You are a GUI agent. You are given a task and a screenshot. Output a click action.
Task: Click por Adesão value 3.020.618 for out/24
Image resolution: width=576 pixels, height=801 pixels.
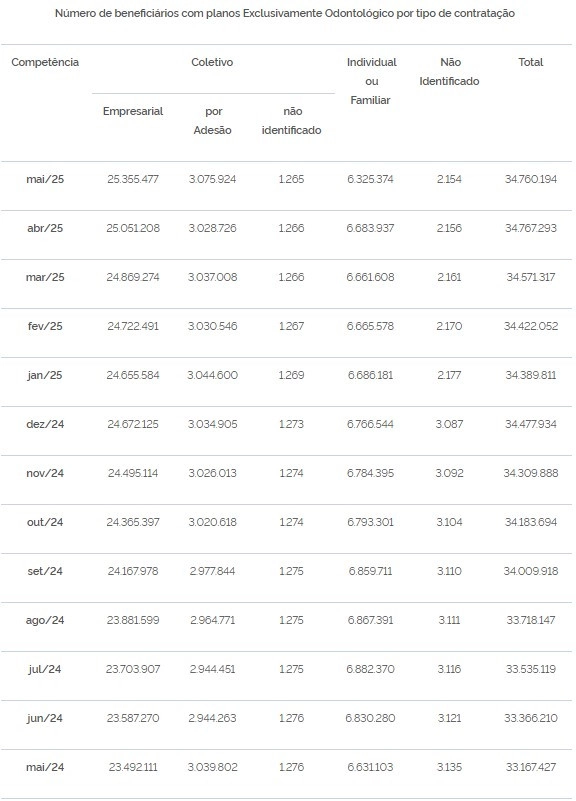pyautogui.click(x=212, y=522)
